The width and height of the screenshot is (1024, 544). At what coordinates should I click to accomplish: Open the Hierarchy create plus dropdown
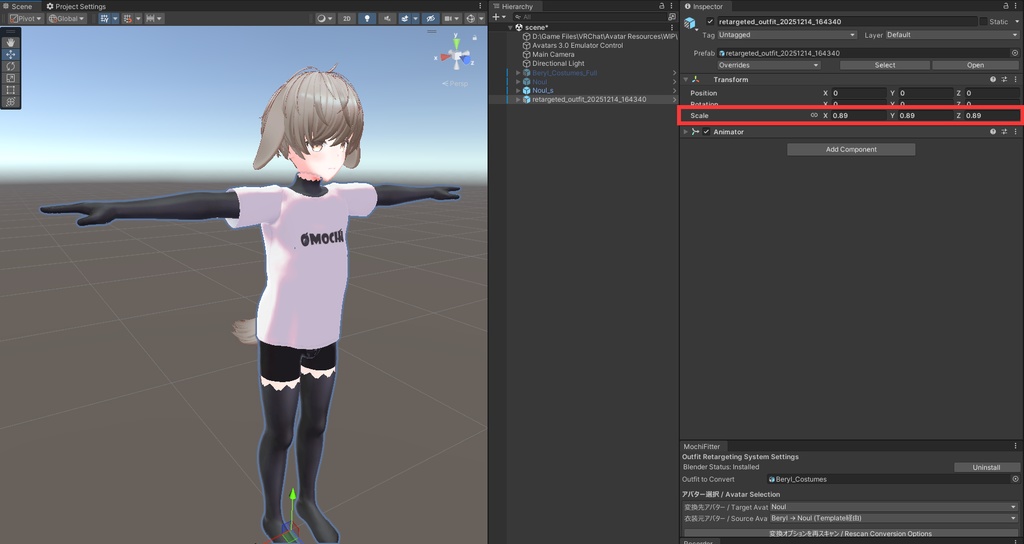499,17
